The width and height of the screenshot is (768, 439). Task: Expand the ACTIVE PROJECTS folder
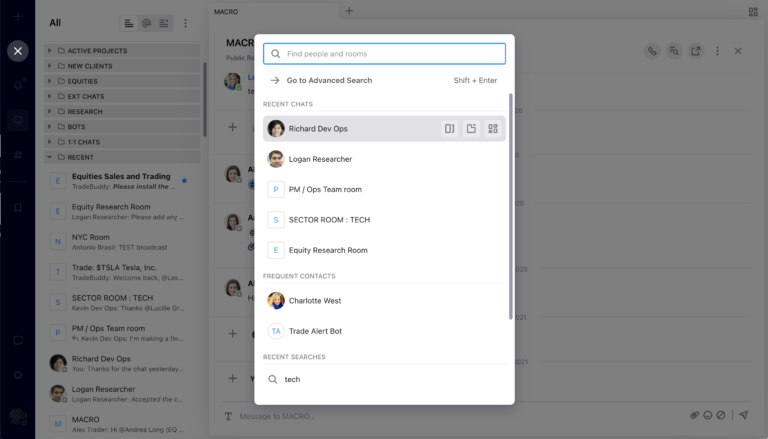click(x=49, y=50)
